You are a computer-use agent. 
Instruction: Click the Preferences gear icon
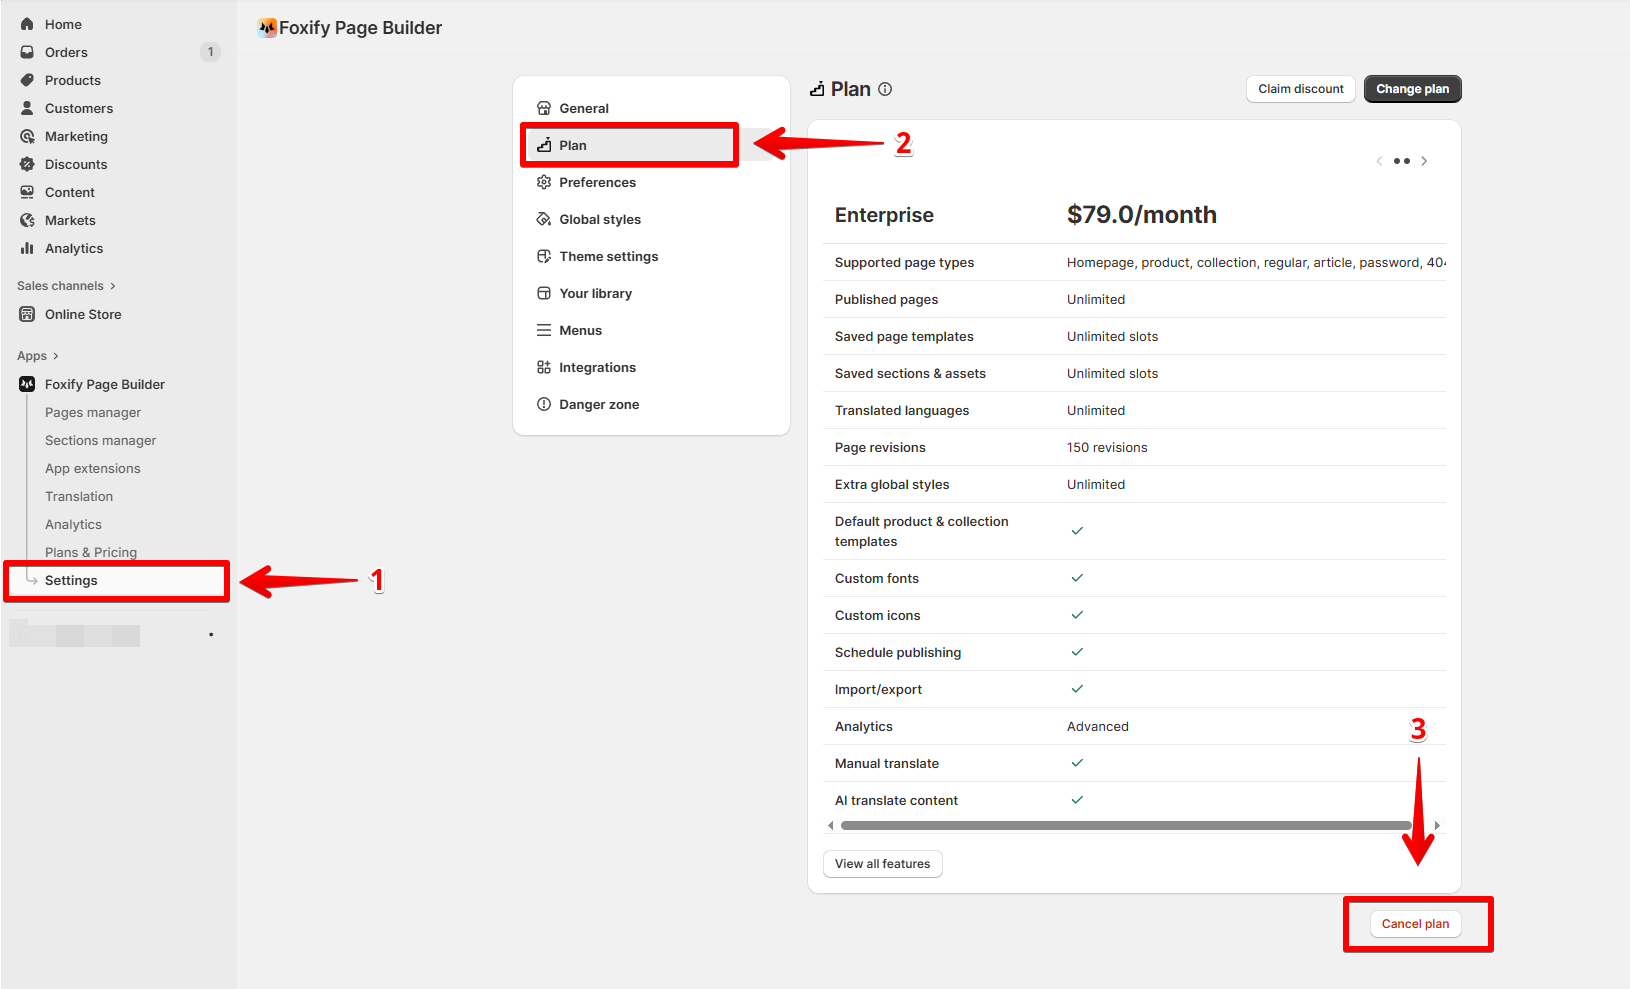click(544, 182)
